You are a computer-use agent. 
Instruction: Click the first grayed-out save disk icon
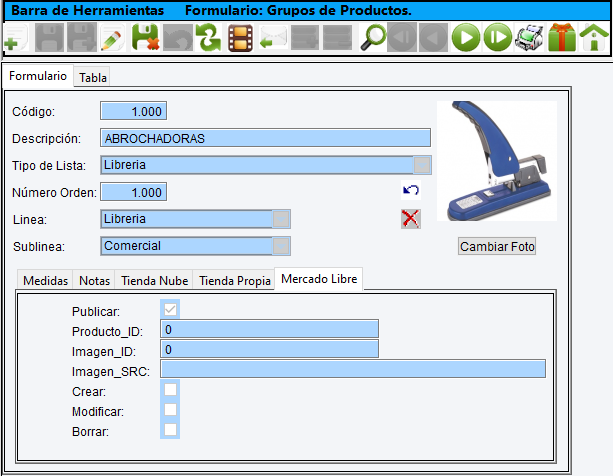coord(49,38)
